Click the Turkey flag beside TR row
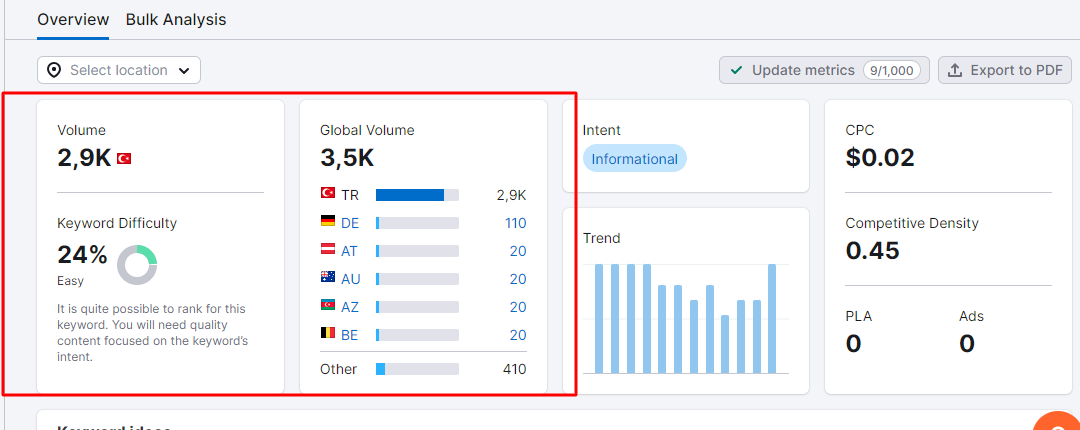 point(328,193)
